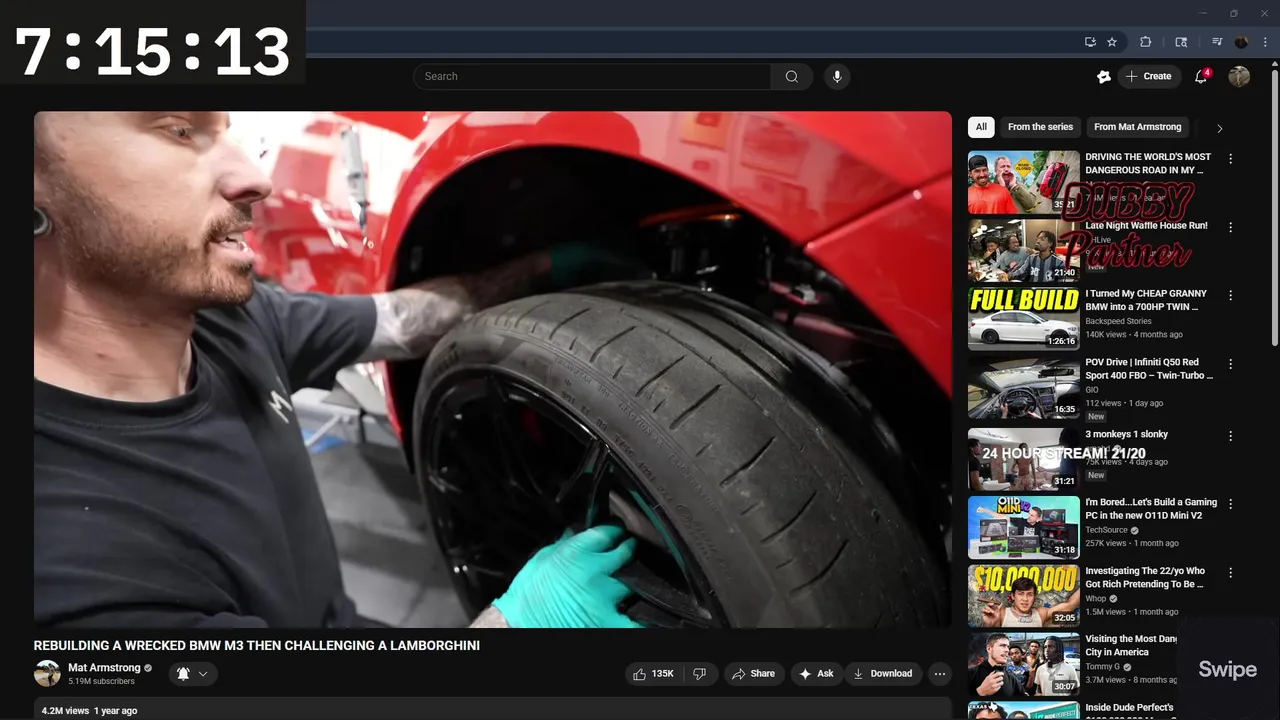Viewport: 1280px width, 720px height.
Task: Open menu for 3 monkeys 1 slonky video
Action: click(x=1230, y=436)
